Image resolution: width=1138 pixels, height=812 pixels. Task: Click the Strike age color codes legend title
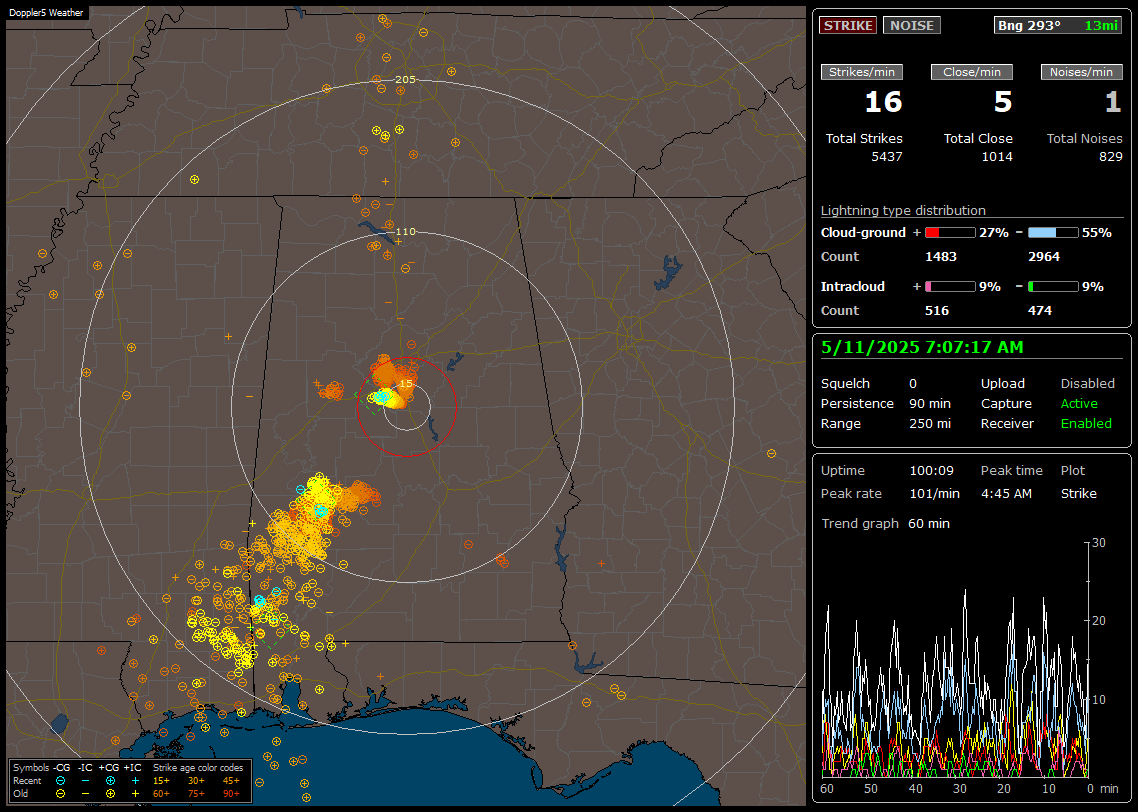click(198, 768)
